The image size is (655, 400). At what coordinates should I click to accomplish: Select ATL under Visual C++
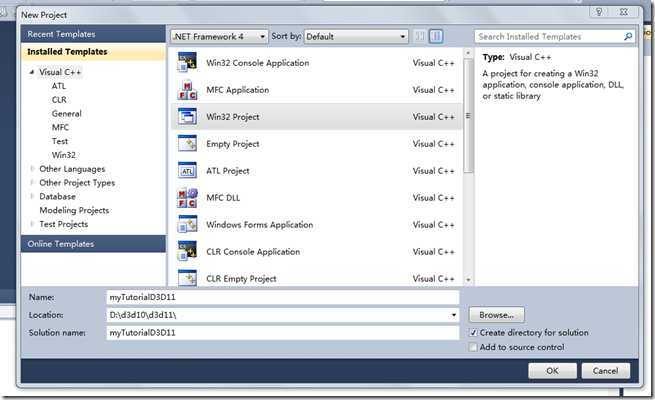[x=59, y=86]
